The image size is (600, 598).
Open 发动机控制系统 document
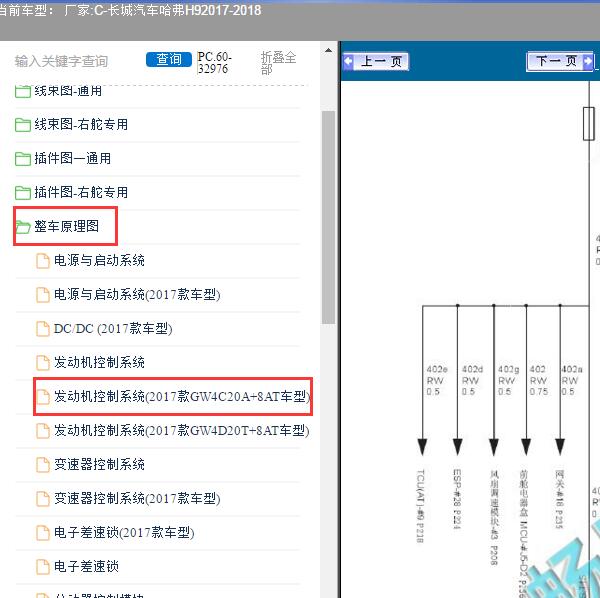click(x=99, y=362)
